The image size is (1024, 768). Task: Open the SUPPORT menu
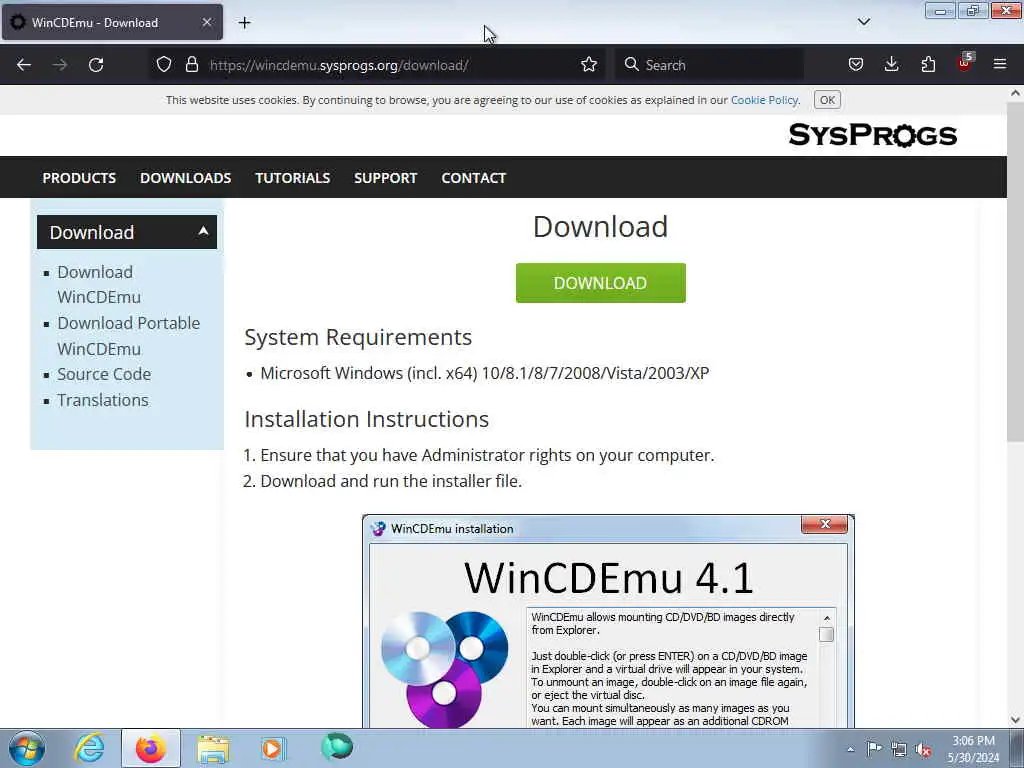[385, 178]
